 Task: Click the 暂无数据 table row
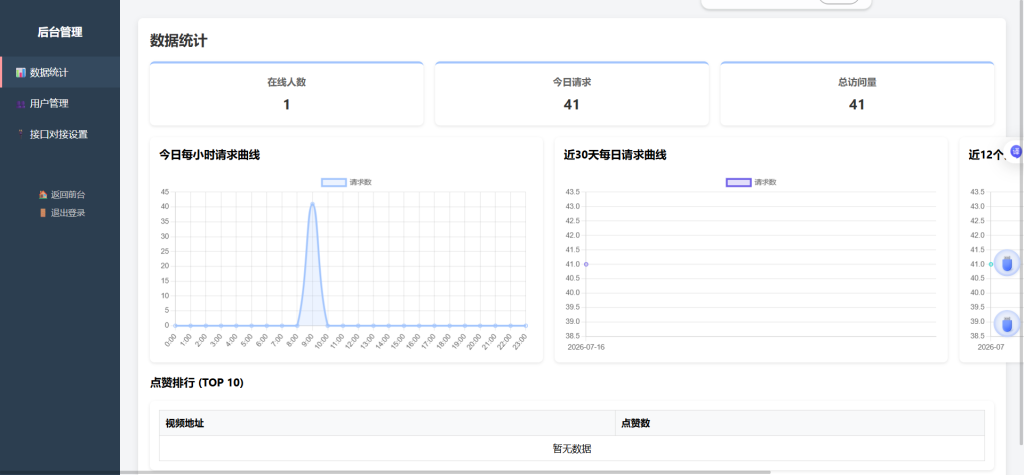point(572,448)
